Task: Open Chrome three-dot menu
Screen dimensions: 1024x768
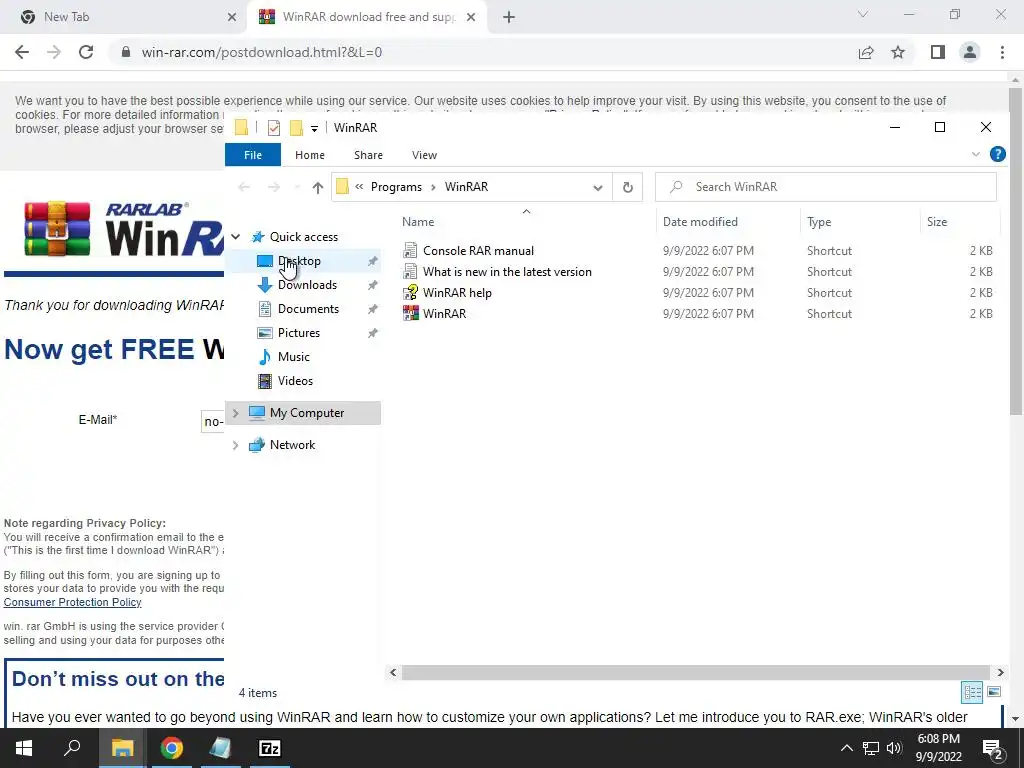Action: pyautogui.click(x=1002, y=52)
